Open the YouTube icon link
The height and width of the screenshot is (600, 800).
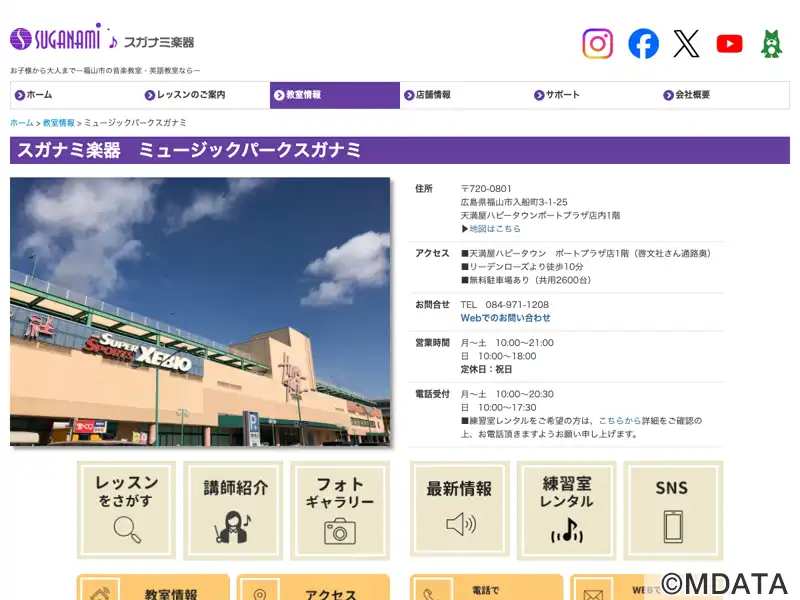click(x=729, y=44)
